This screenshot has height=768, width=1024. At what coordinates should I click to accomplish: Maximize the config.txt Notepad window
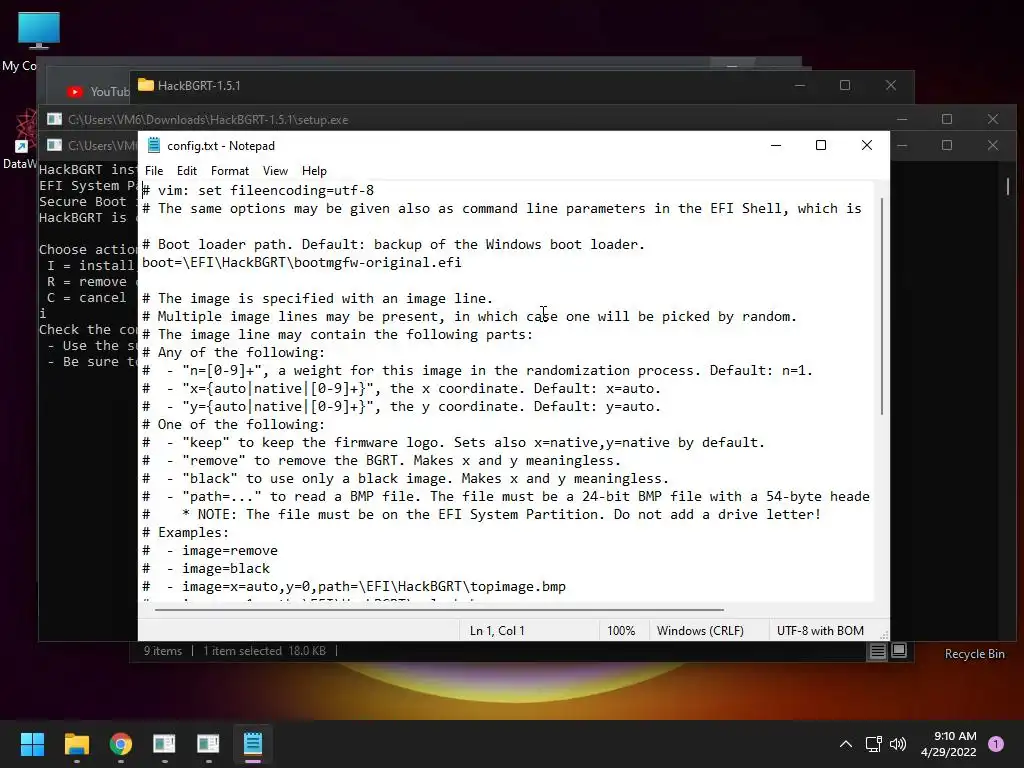(821, 145)
